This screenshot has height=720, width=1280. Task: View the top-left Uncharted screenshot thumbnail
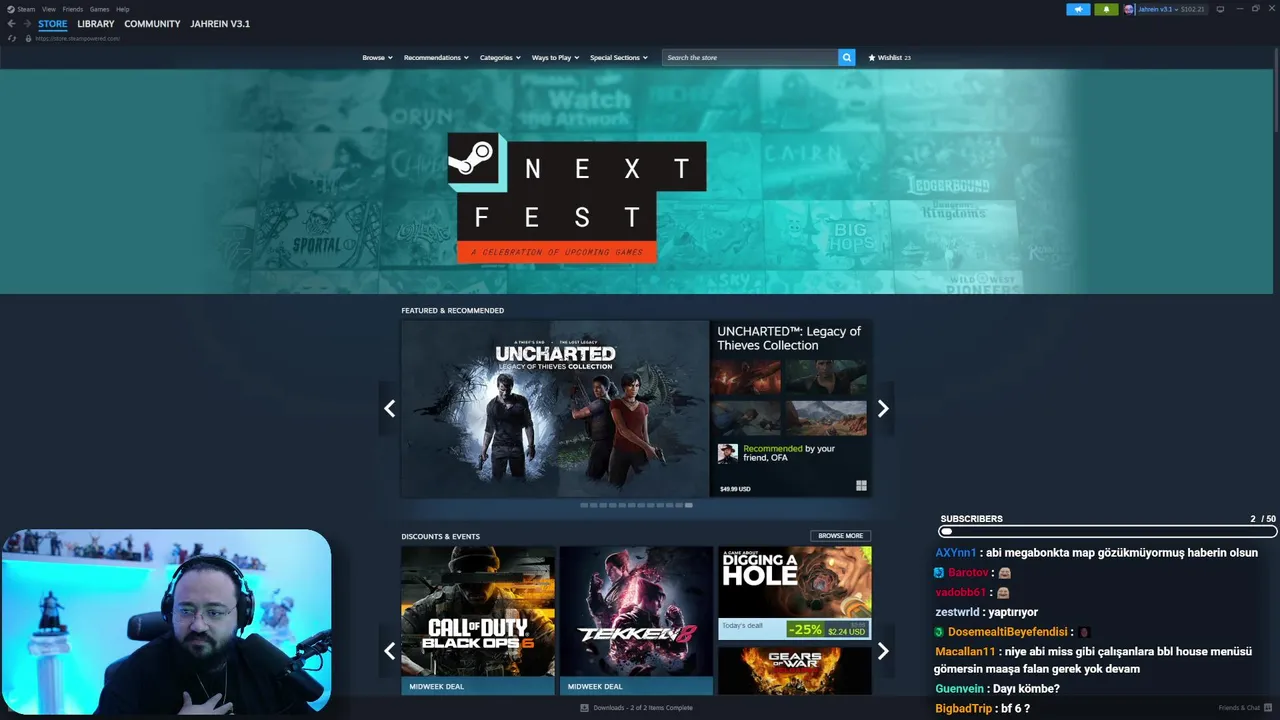pyautogui.click(x=746, y=377)
